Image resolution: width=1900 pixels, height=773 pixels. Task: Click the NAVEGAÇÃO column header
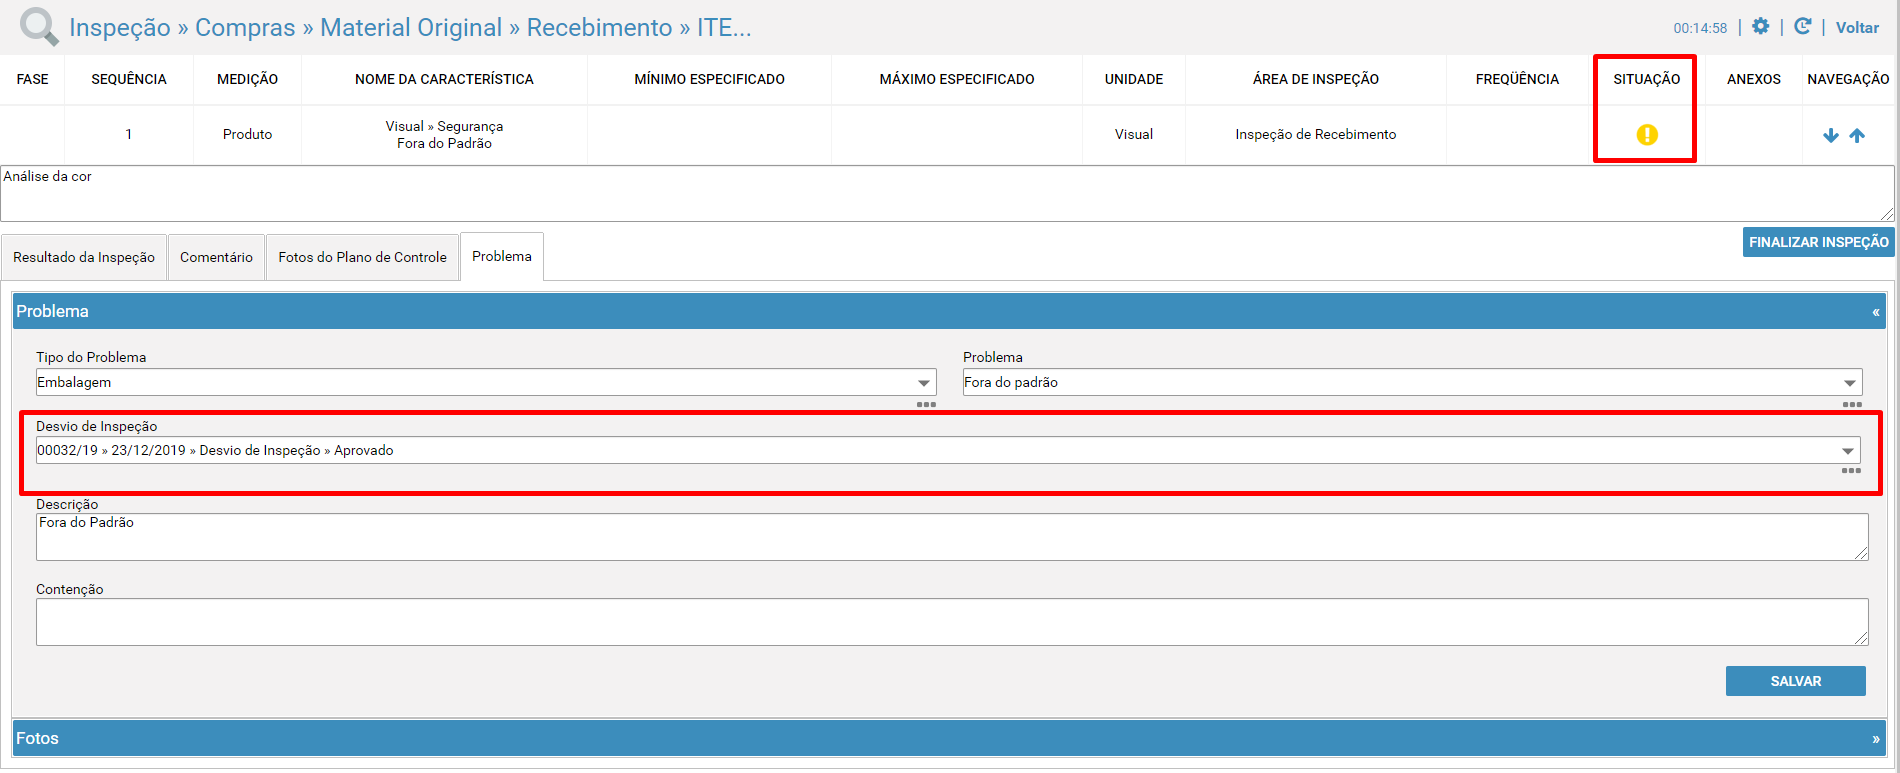tap(1848, 79)
